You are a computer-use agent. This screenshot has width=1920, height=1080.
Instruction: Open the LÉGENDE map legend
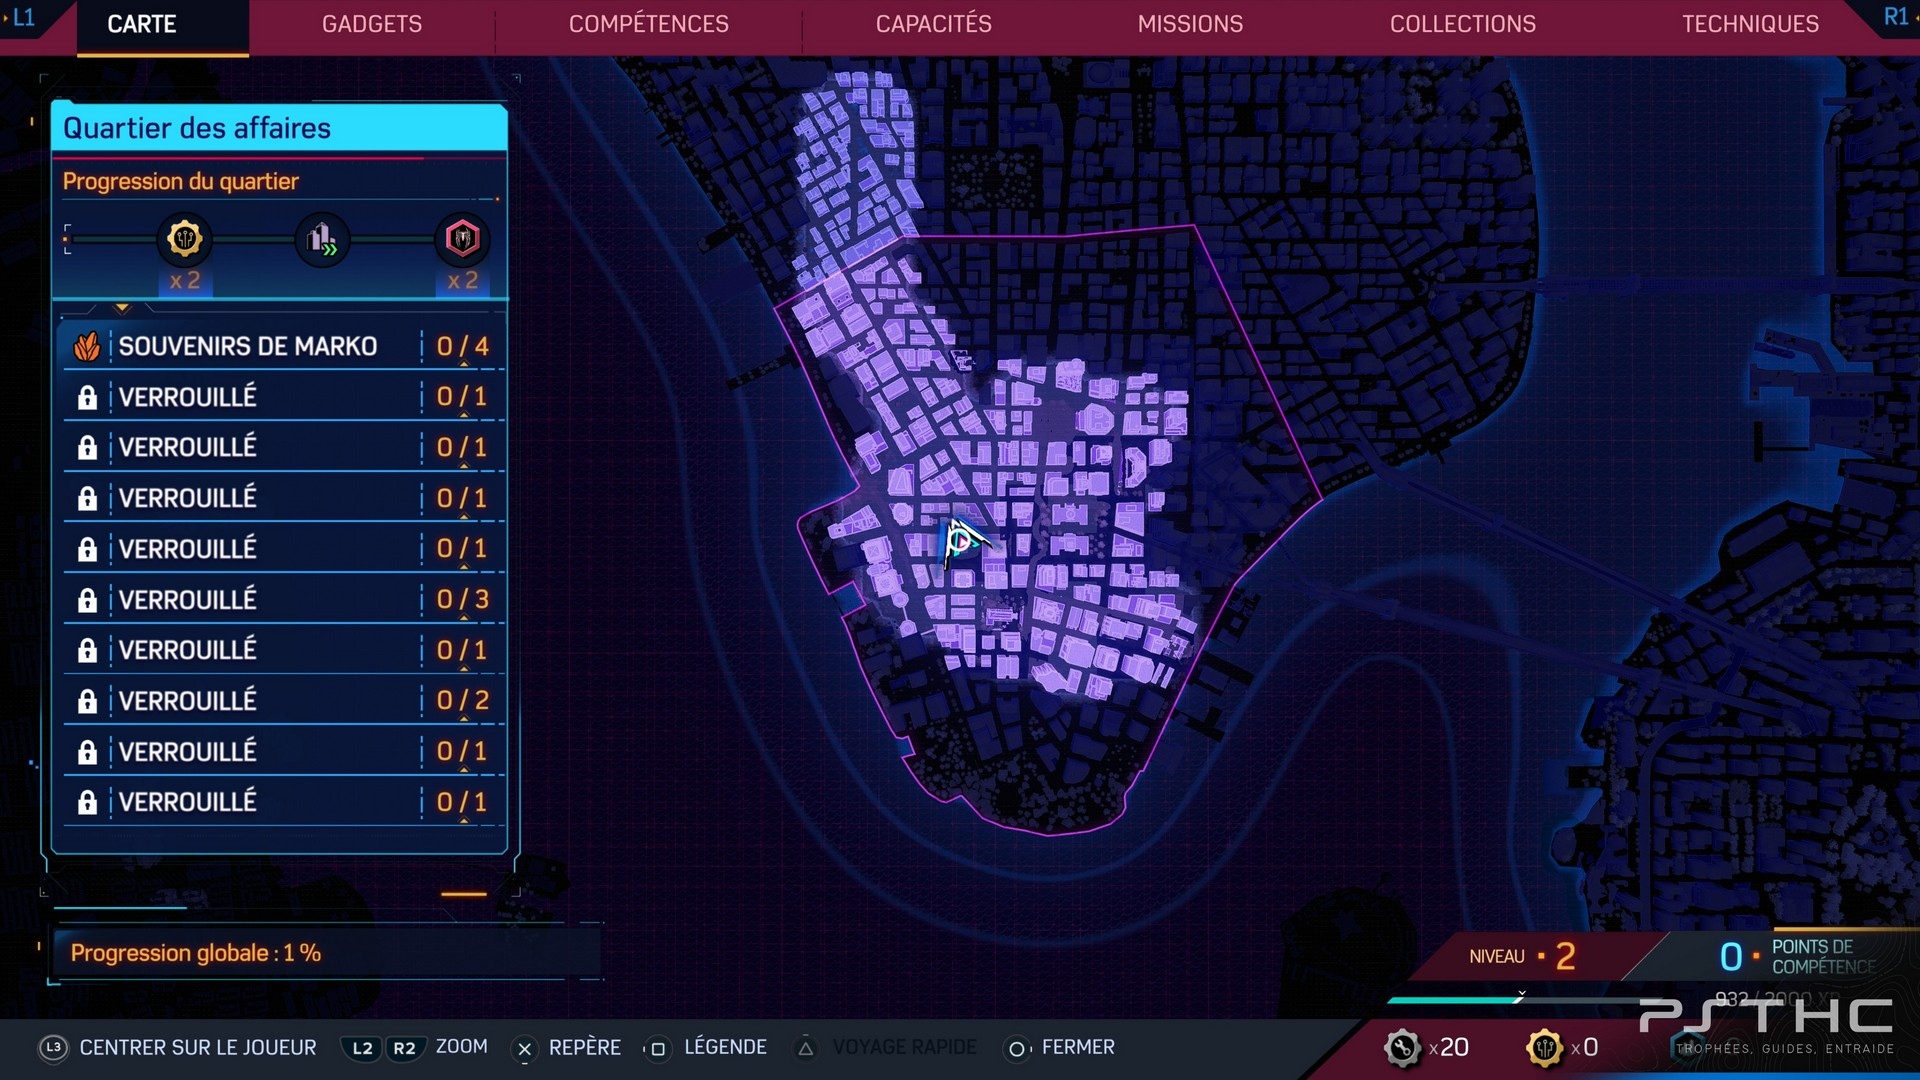tap(725, 1047)
